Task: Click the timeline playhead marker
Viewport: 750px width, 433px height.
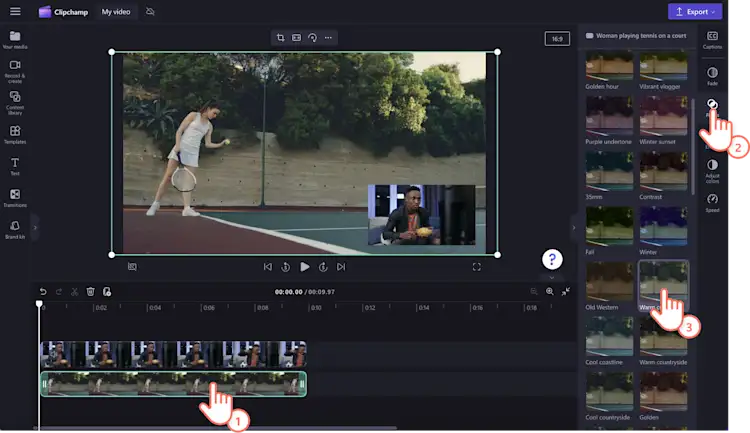Action: [39, 304]
